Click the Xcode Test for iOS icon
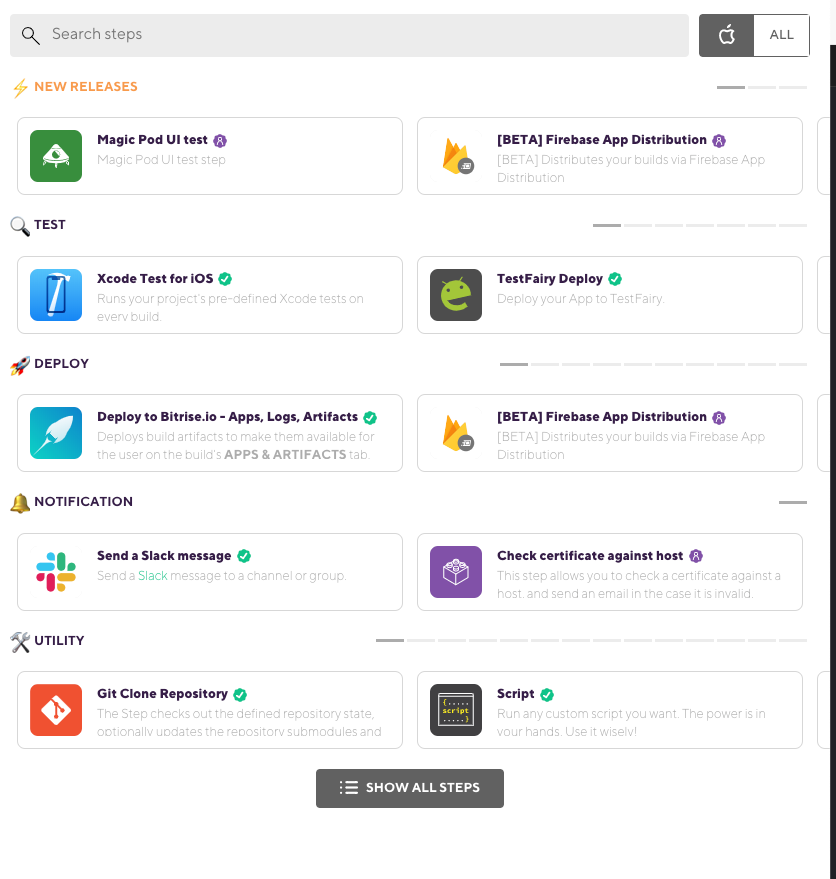Screen dimensions: 836x879 pyautogui.click(x=56, y=295)
